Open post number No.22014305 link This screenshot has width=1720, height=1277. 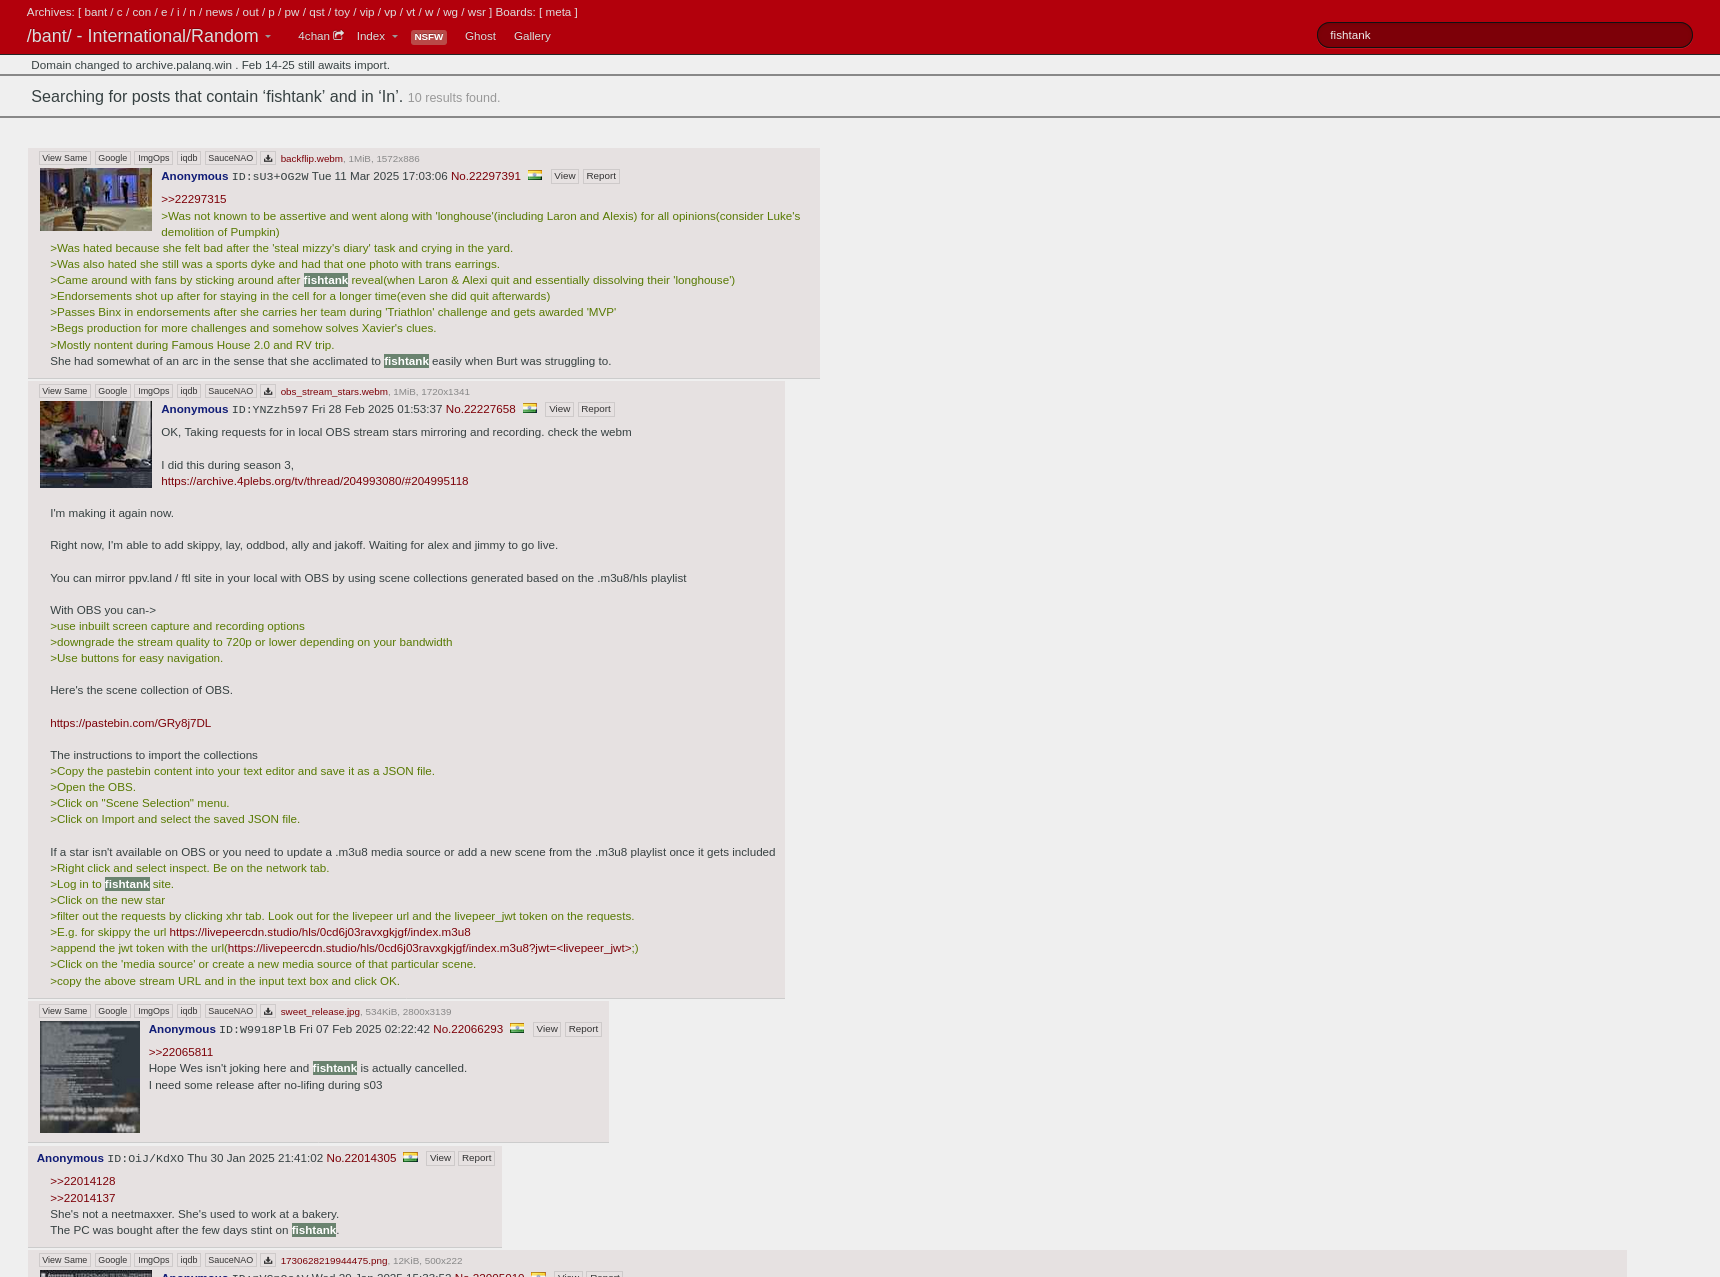coord(361,1158)
